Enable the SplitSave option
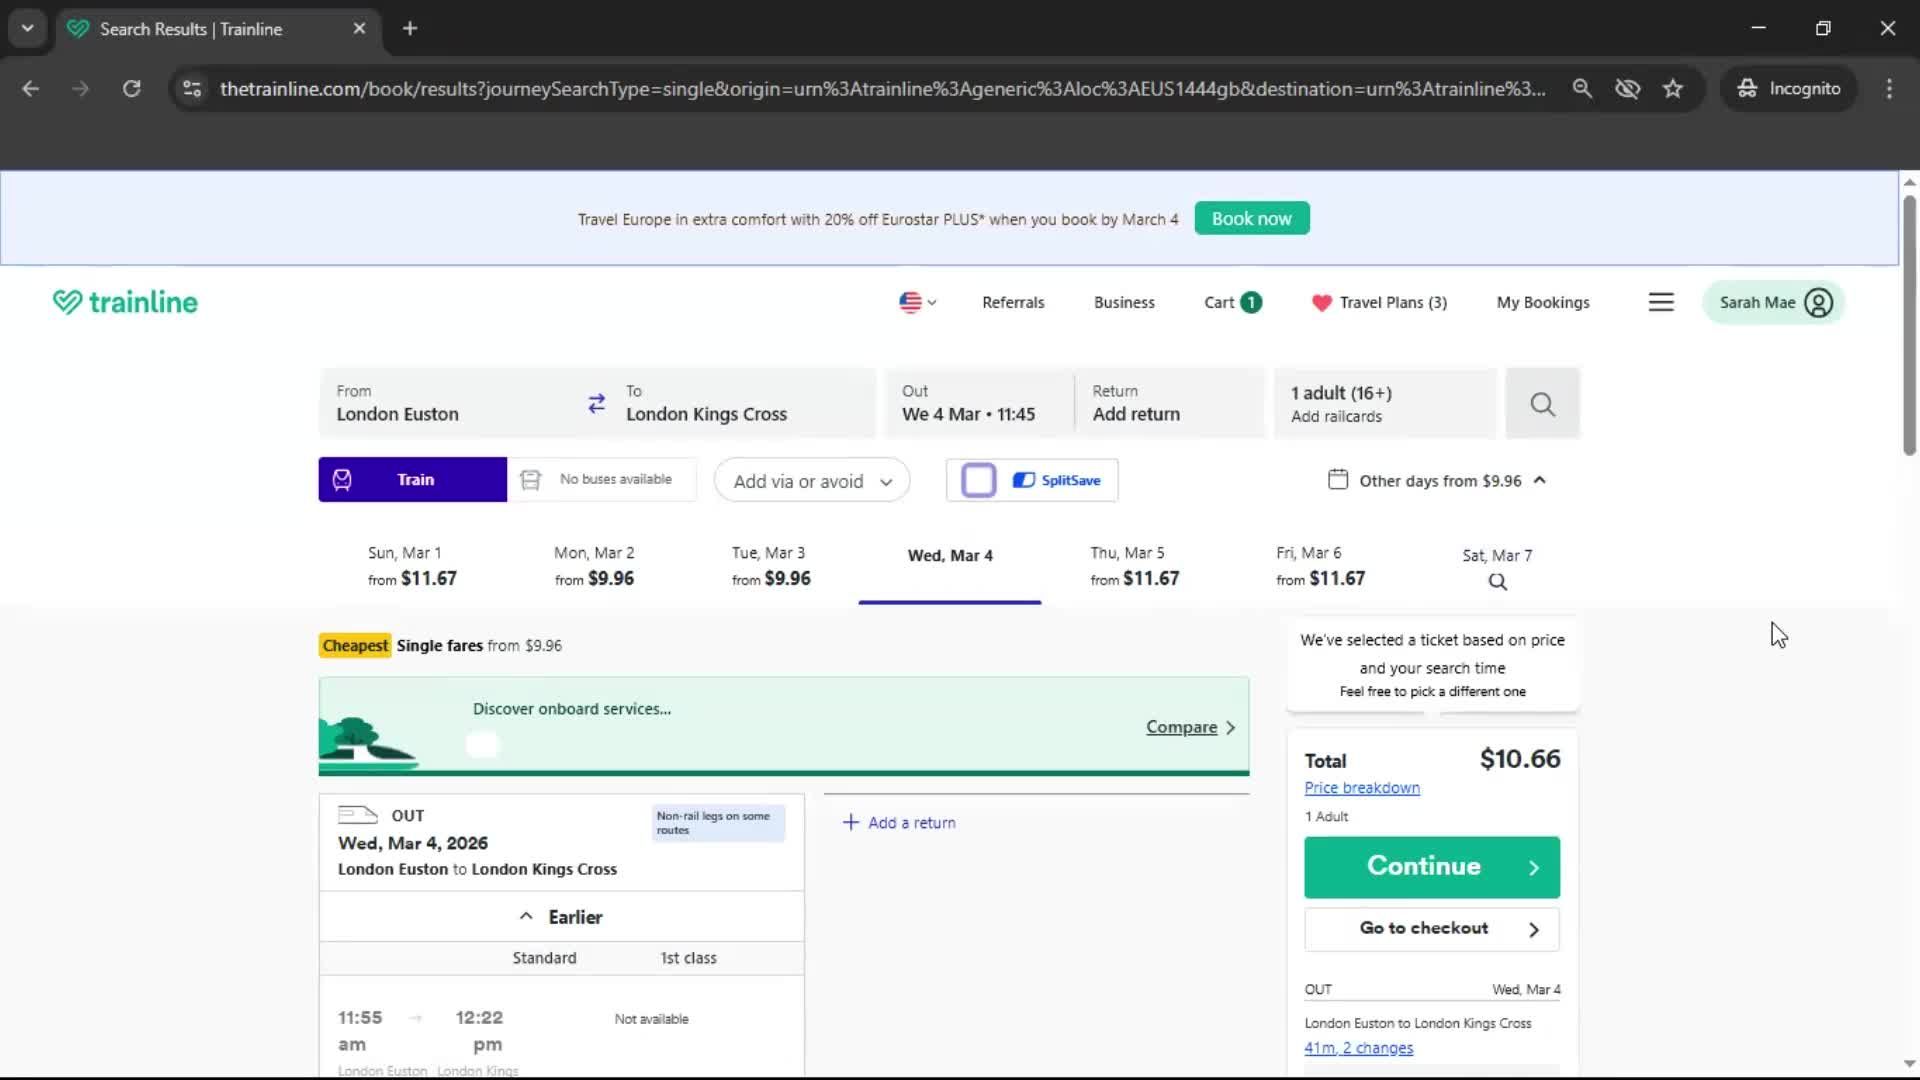This screenshot has width=1920, height=1080. 978,480
